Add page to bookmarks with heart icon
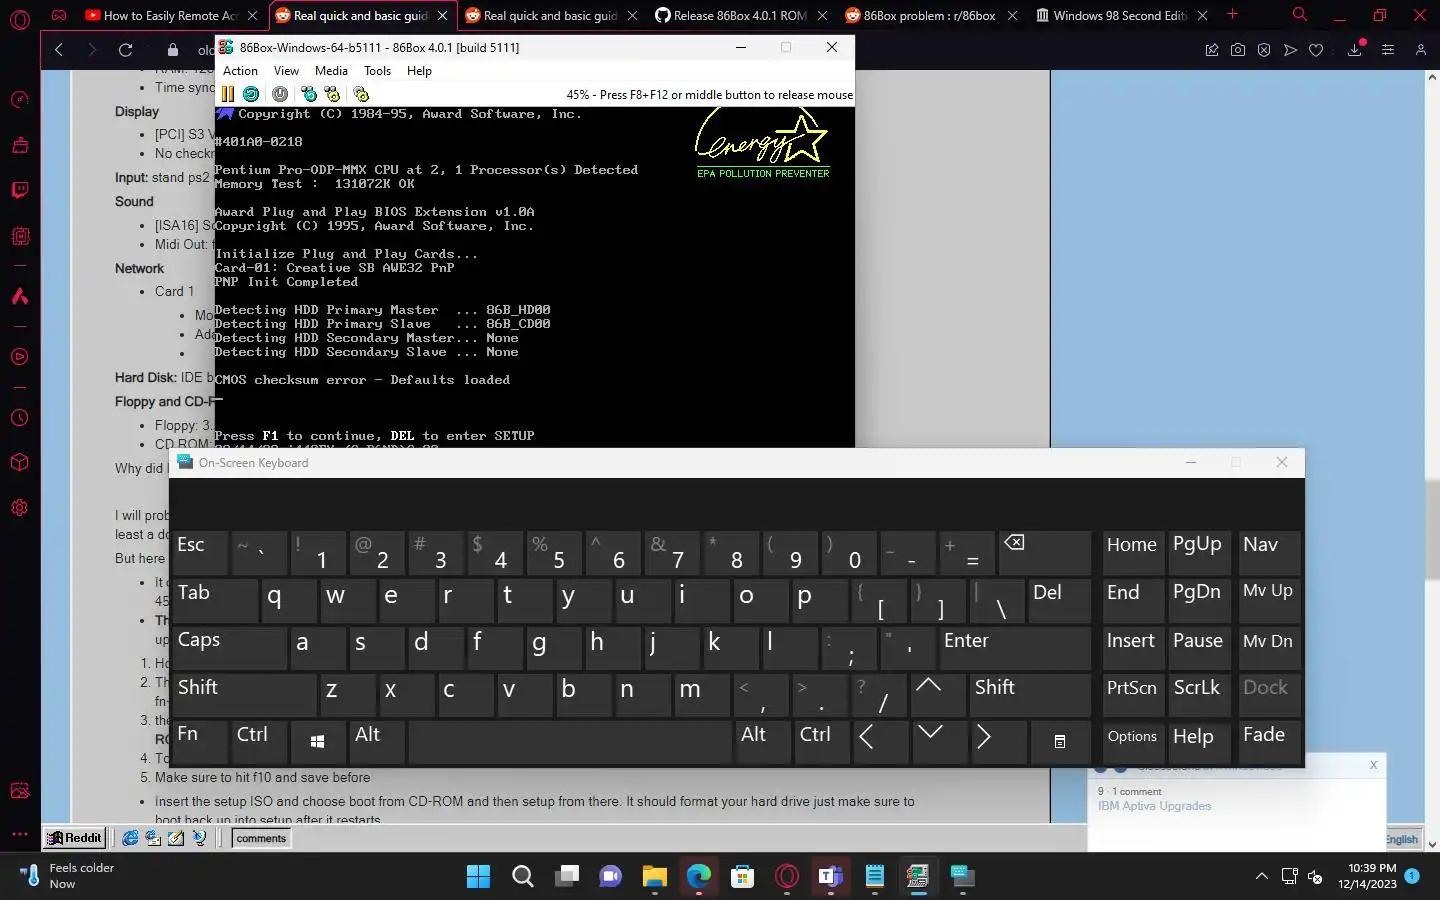The image size is (1440, 900). tap(1316, 50)
